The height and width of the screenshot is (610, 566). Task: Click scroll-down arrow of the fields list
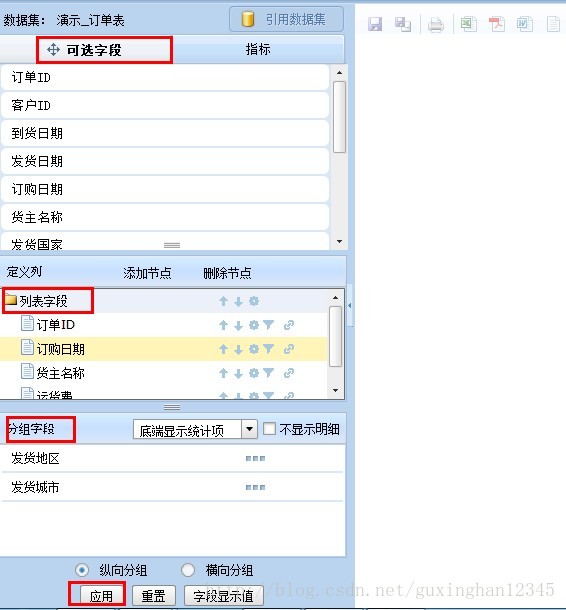[339, 242]
